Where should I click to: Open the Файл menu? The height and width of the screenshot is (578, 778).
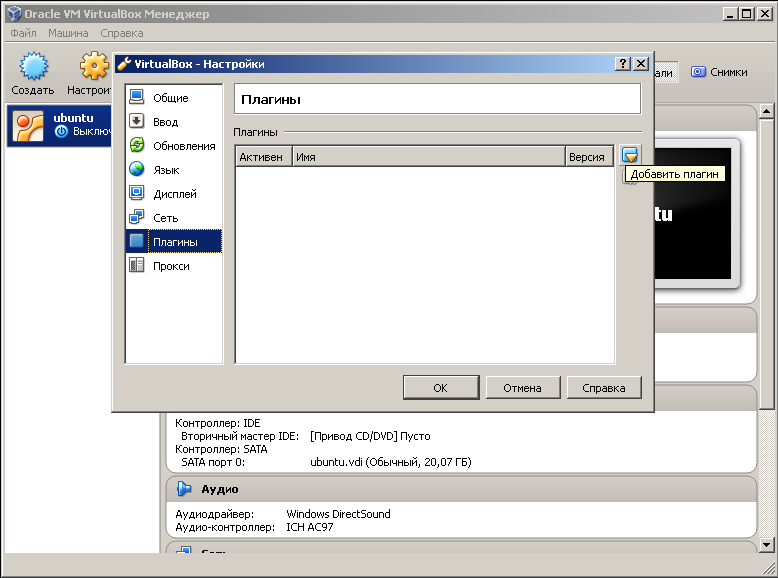click(23, 33)
